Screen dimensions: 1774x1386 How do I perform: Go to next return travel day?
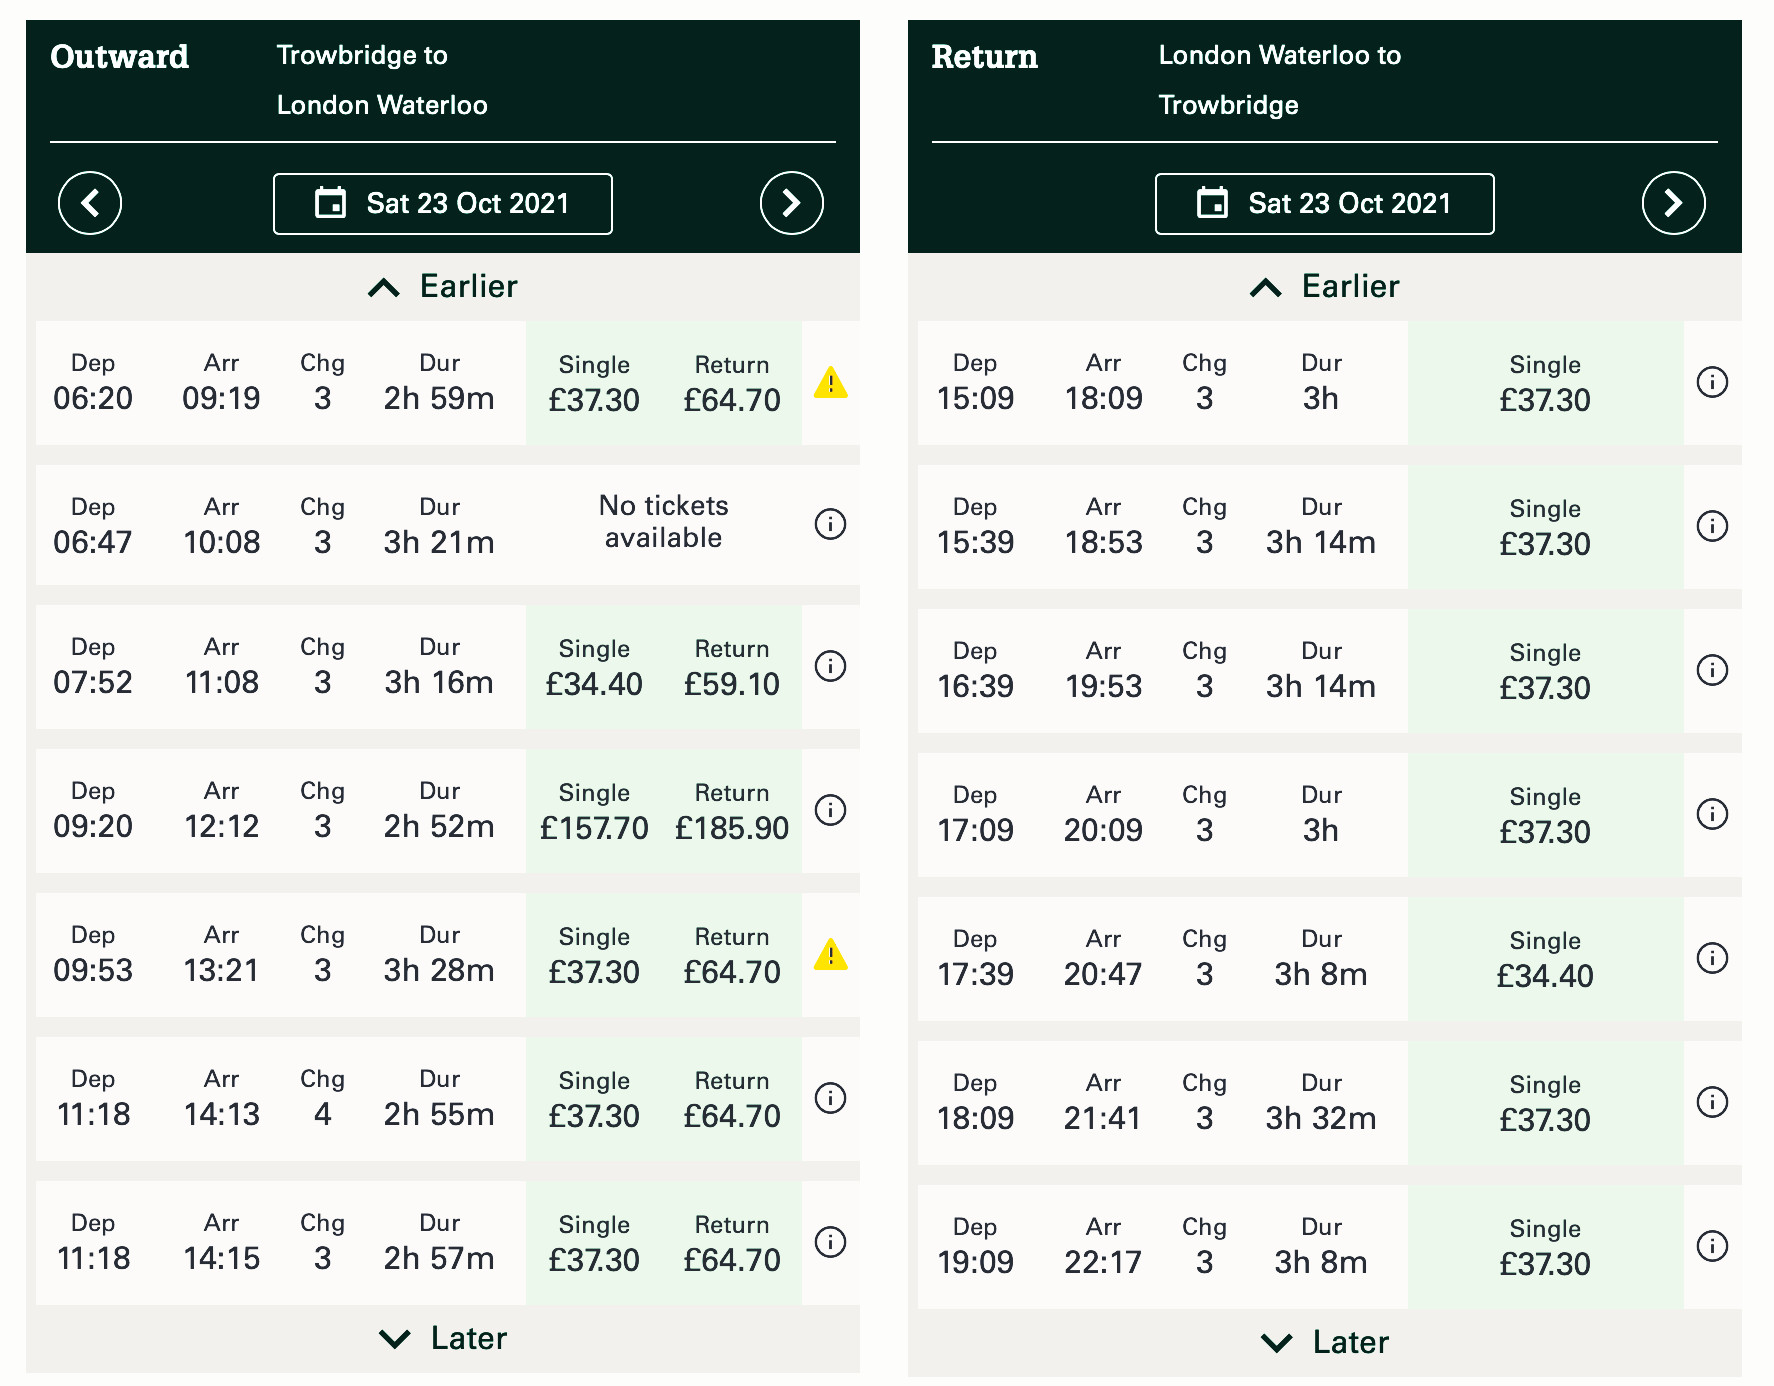(1673, 203)
